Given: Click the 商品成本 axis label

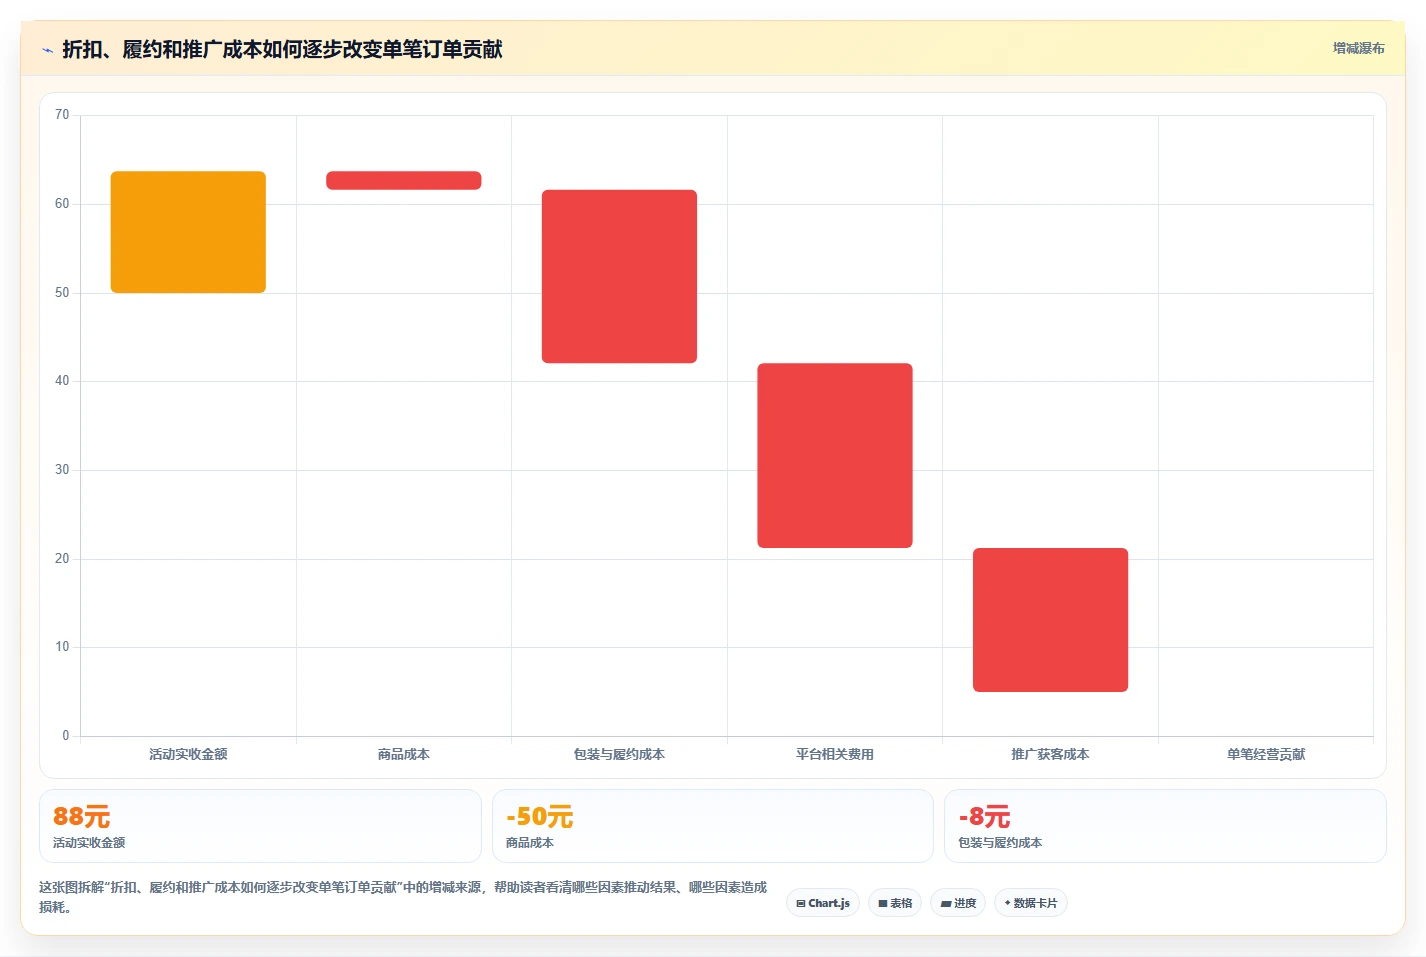Looking at the screenshot, I should (404, 754).
